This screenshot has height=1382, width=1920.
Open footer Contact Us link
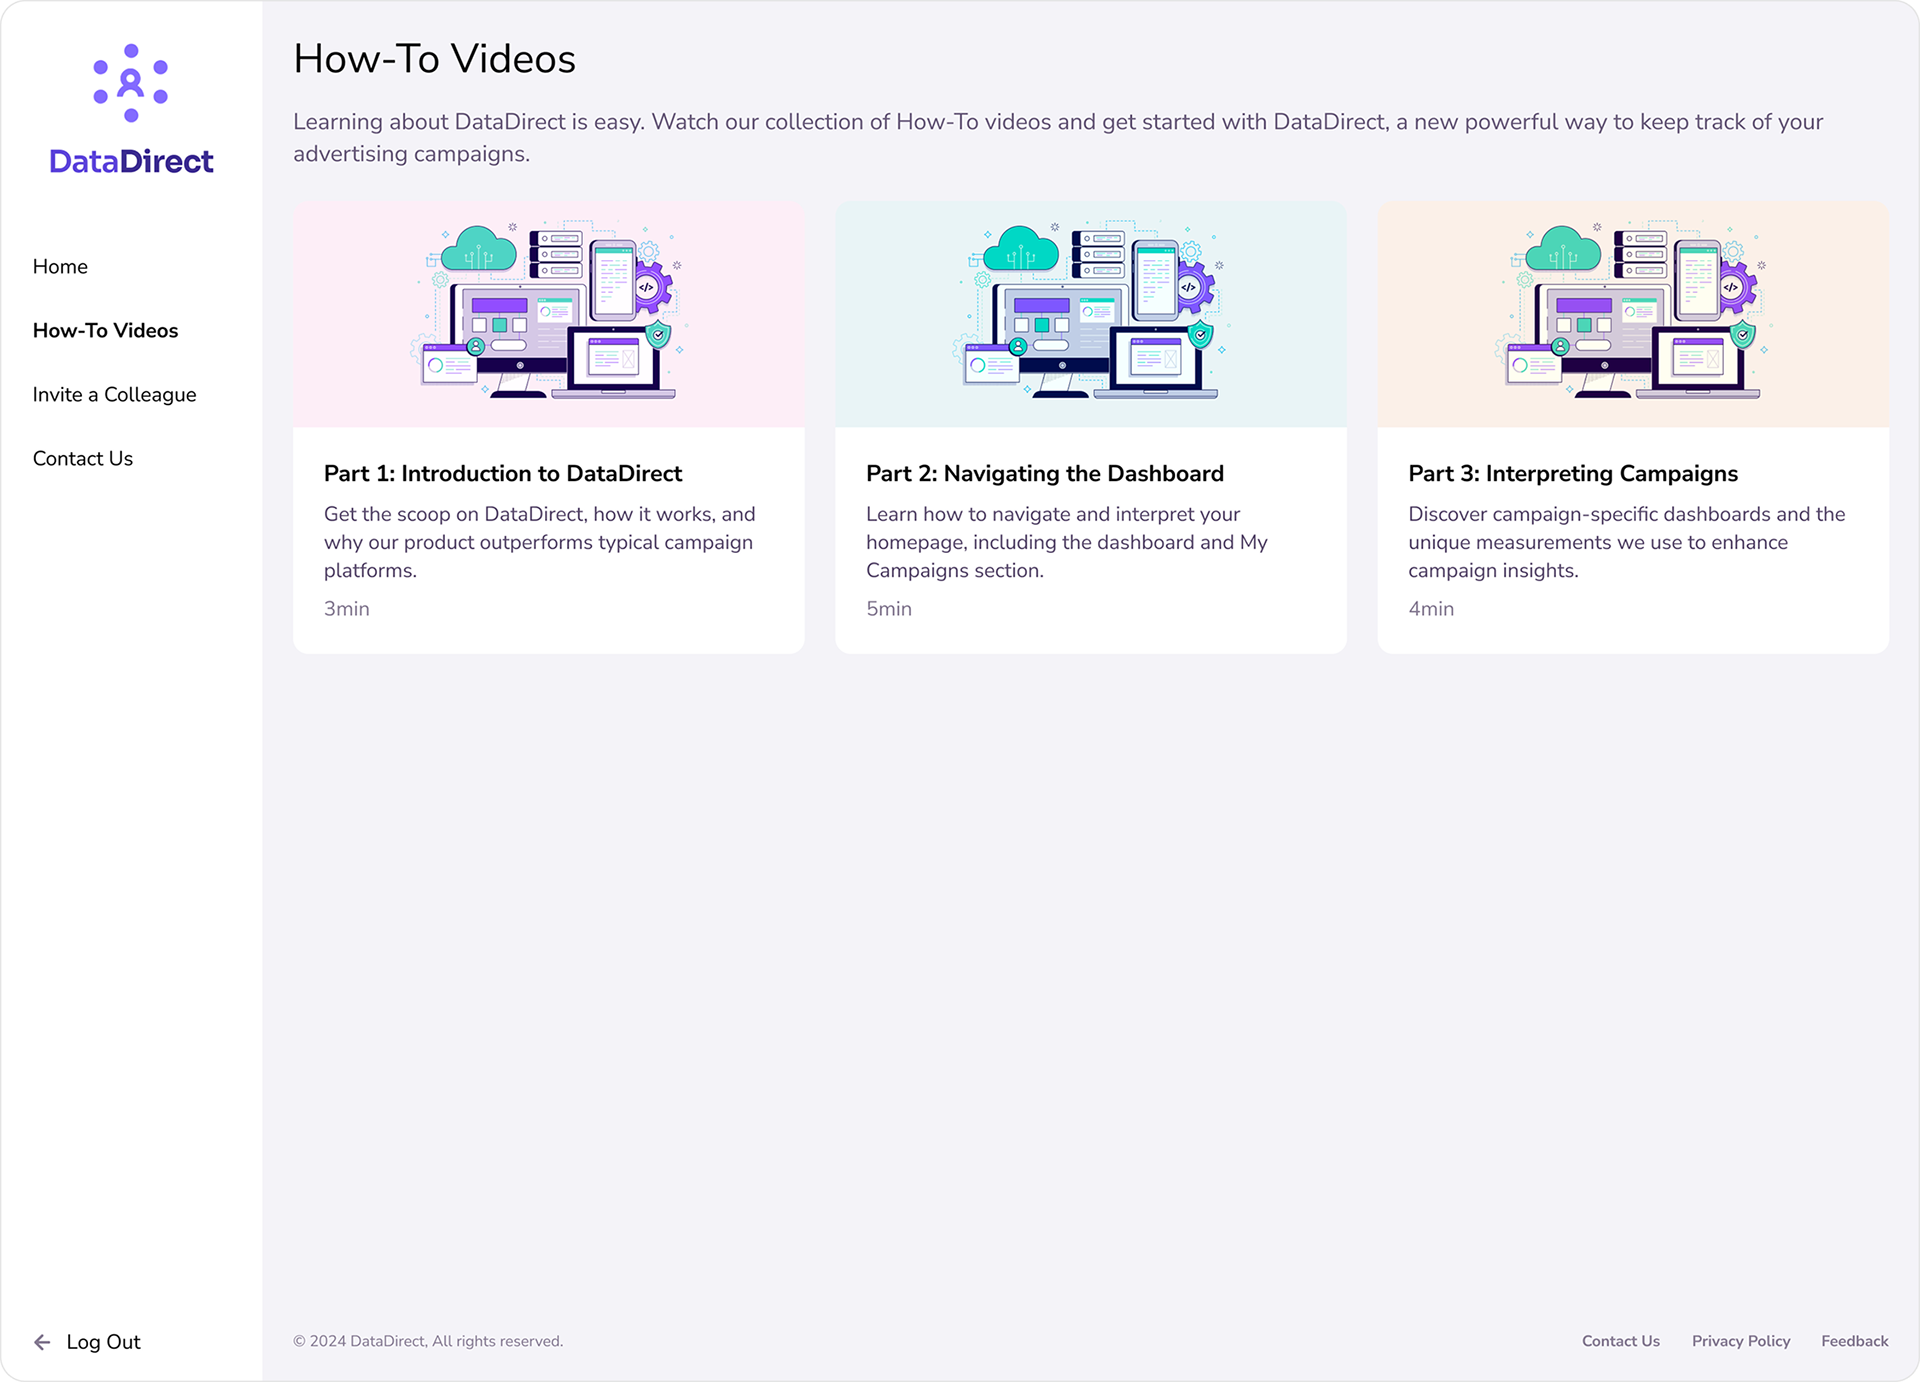click(1620, 1341)
